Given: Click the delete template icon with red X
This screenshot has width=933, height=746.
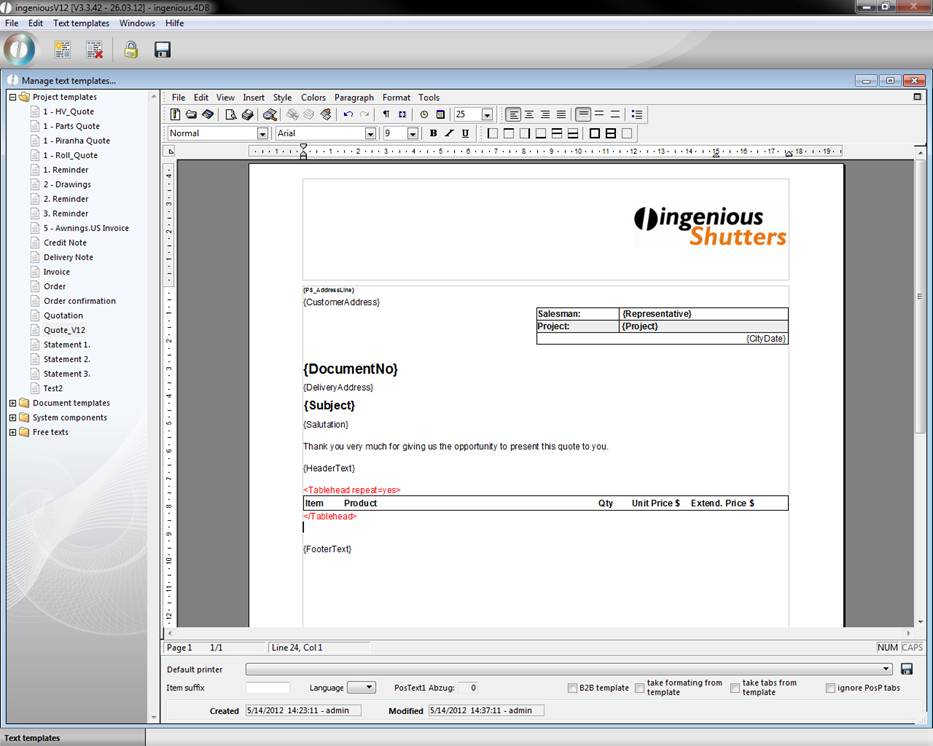Looking at the screenshot, I should pos(94,49).
